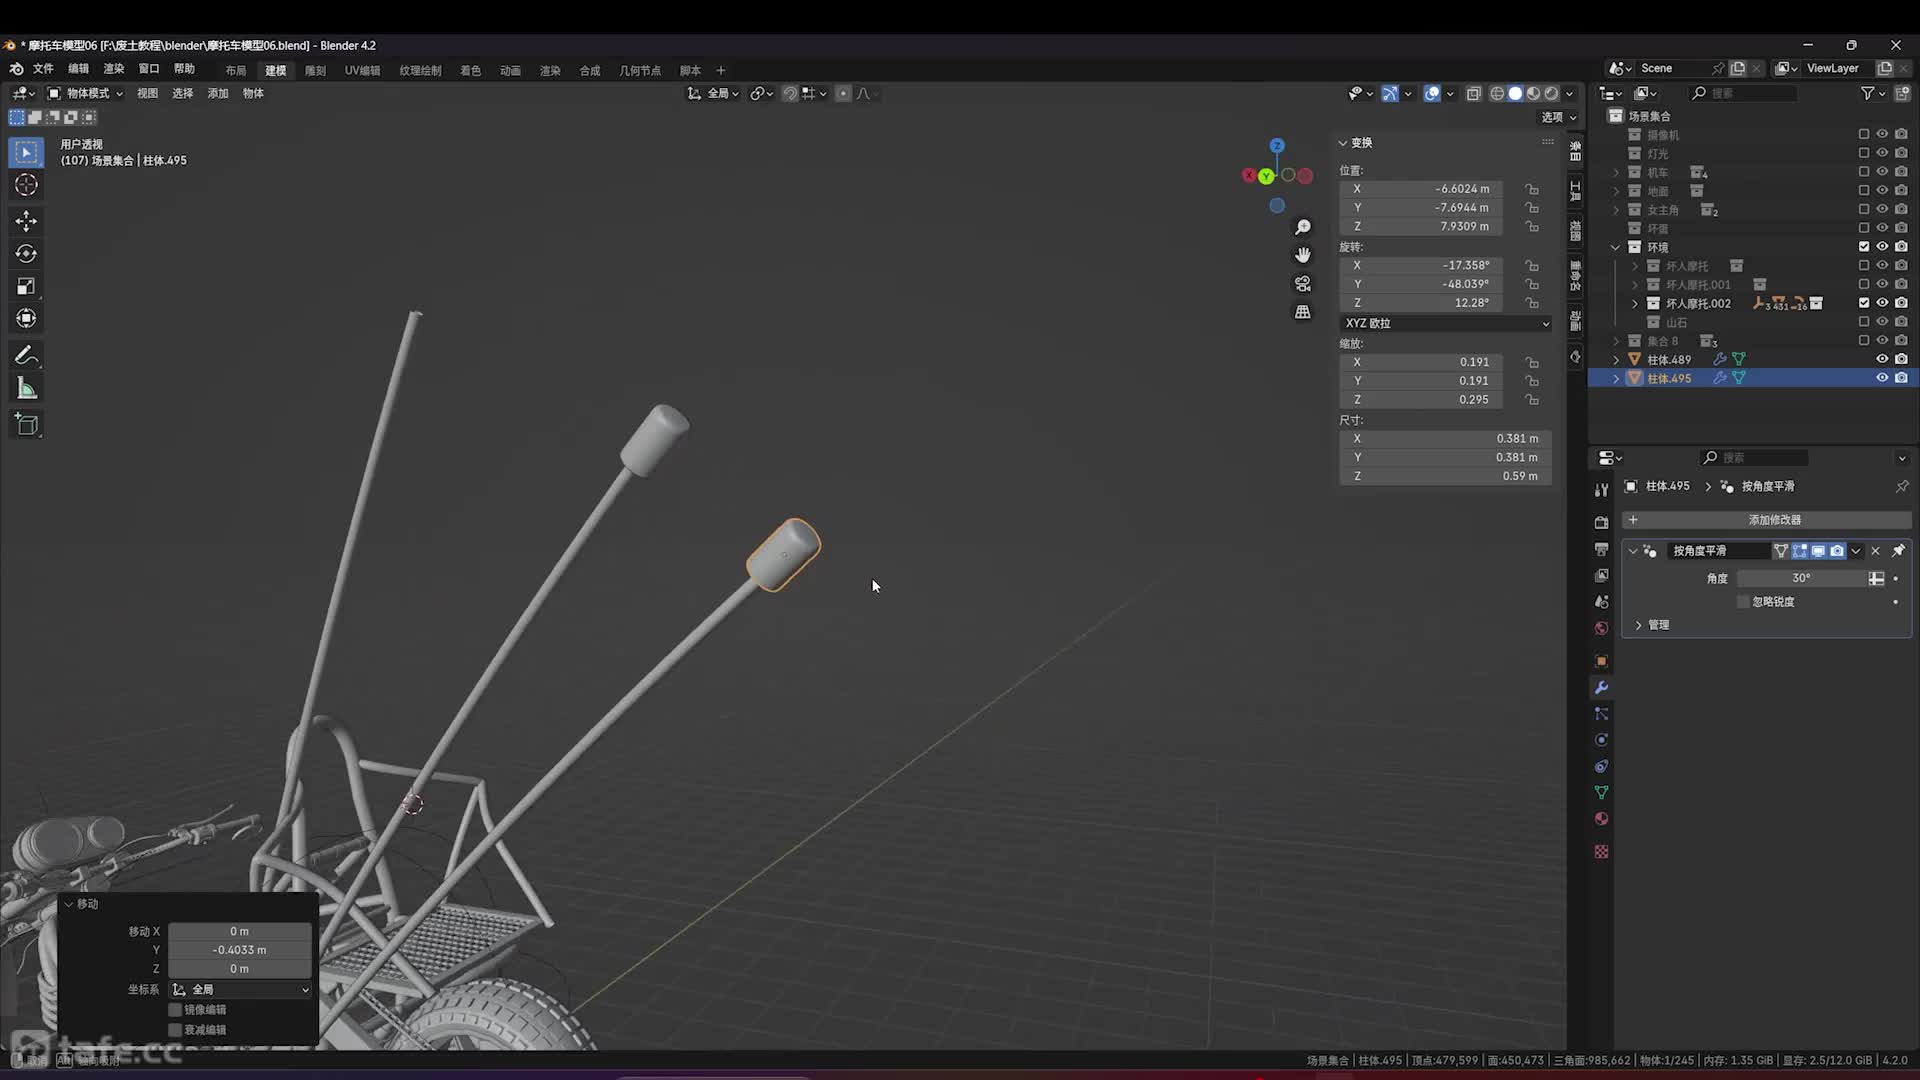
Task: Select the Select Box tool
Action: (27, 152)
